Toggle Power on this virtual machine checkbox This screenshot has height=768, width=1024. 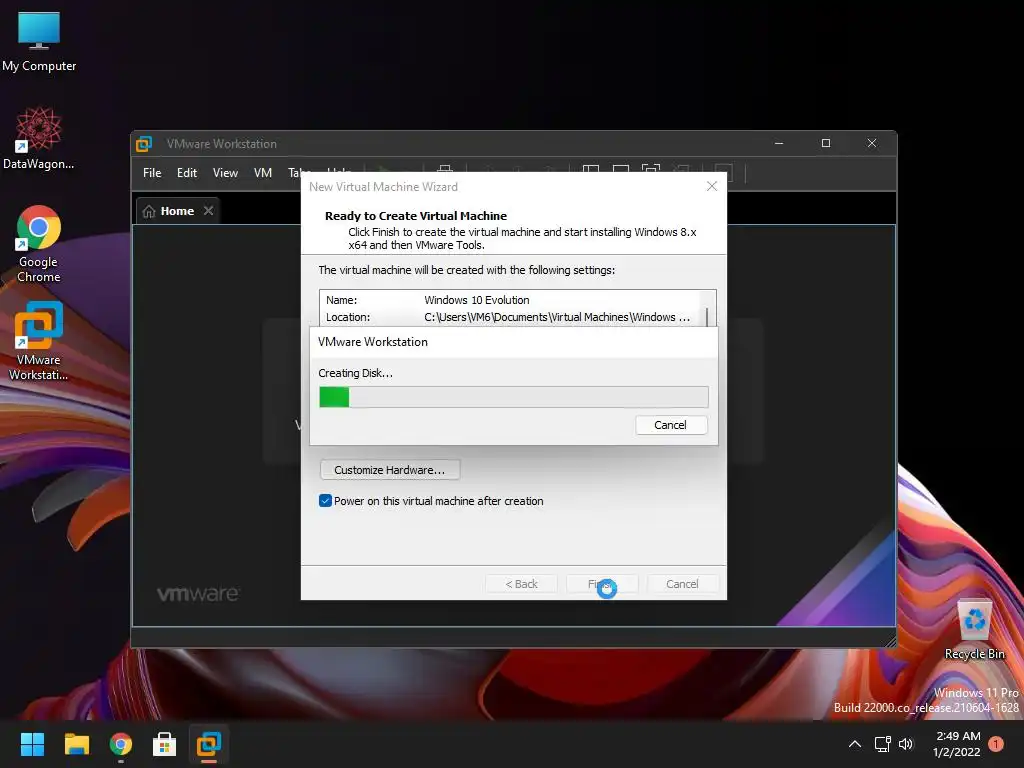click(325, 501)
